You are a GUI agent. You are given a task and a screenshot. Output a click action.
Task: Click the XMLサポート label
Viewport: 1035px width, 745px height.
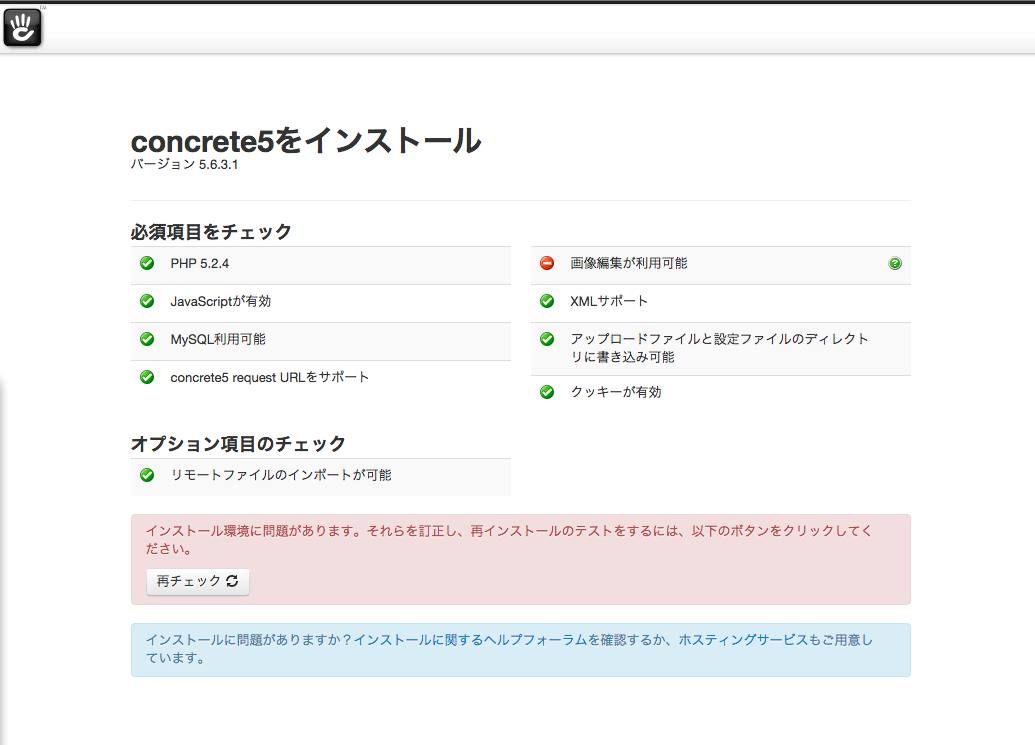pos(609,301)
